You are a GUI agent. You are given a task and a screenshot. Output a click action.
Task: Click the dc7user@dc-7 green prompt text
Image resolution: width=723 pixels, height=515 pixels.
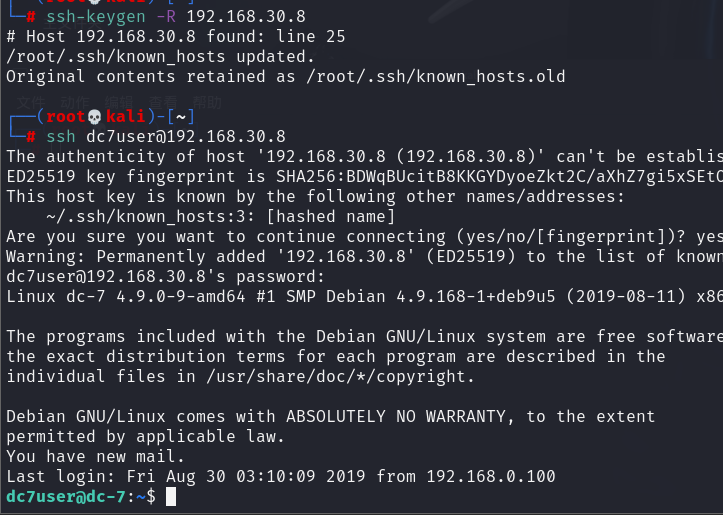pos(66,497)
